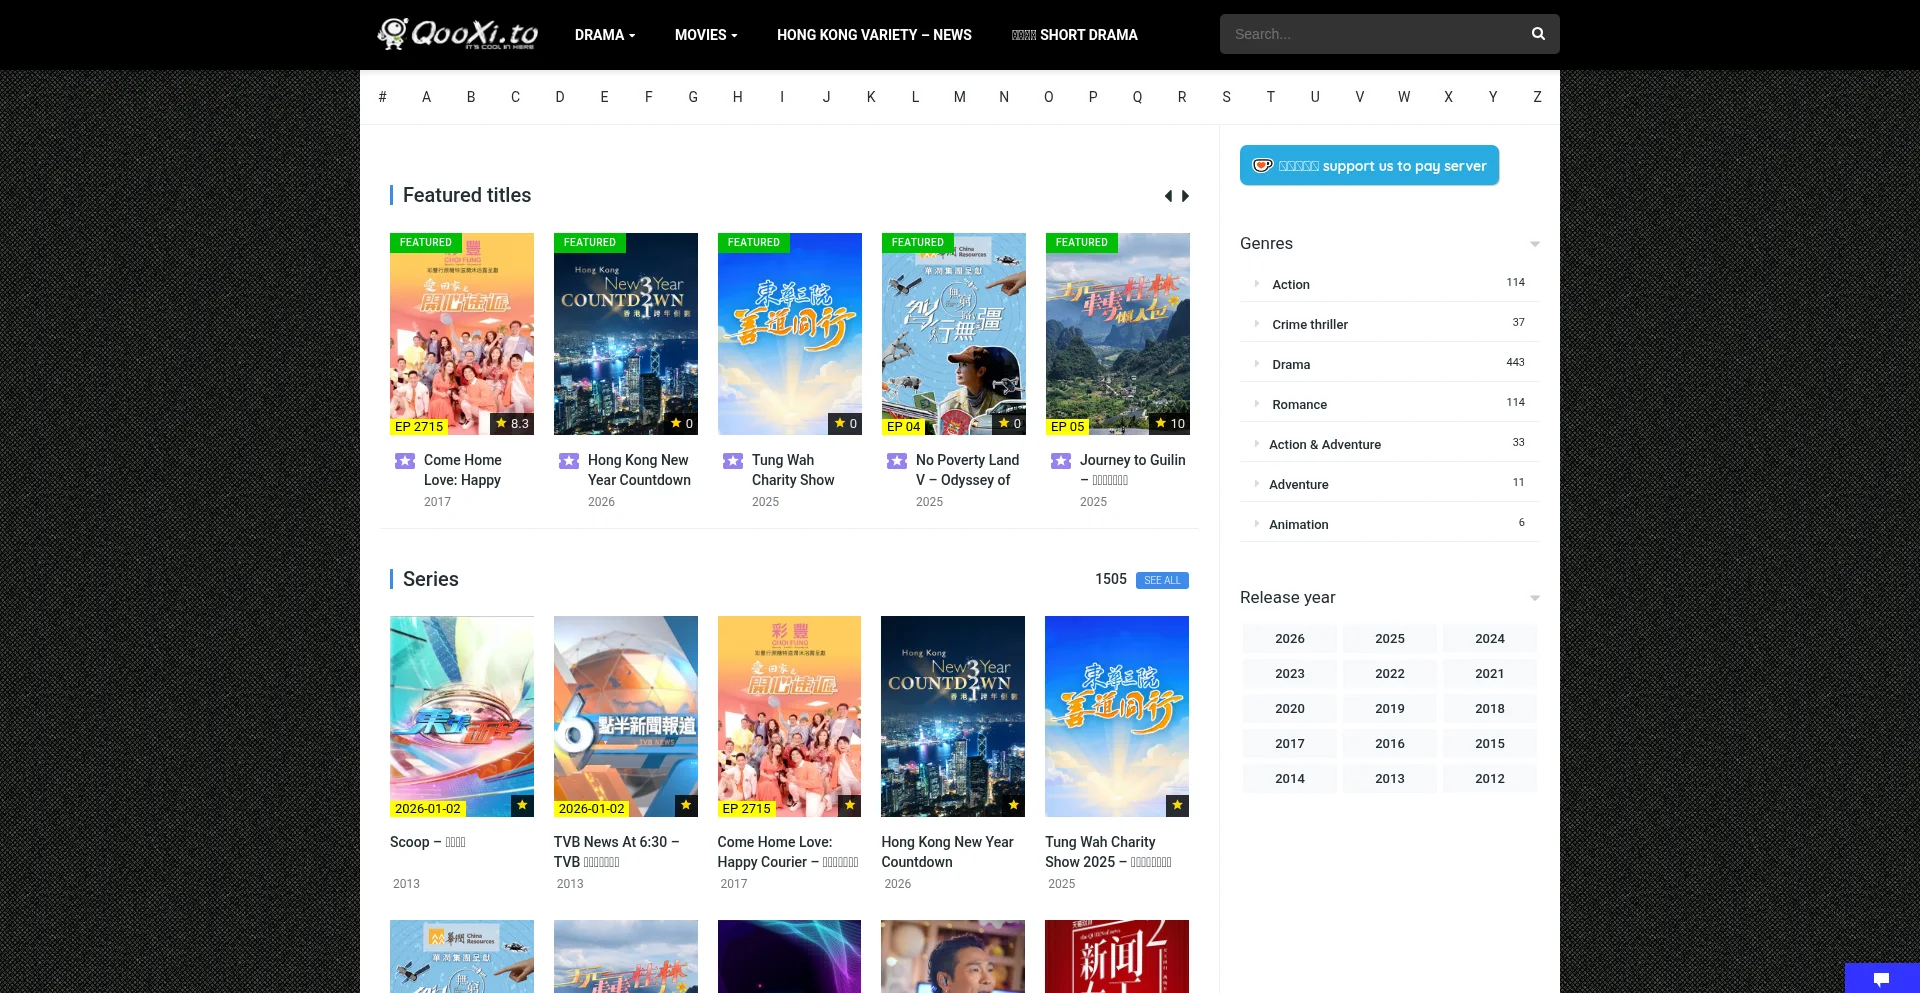This screenshot has width=1920, height=993.
Task: Open the Short Drama menu item
Action: (x=1074, y=35)
